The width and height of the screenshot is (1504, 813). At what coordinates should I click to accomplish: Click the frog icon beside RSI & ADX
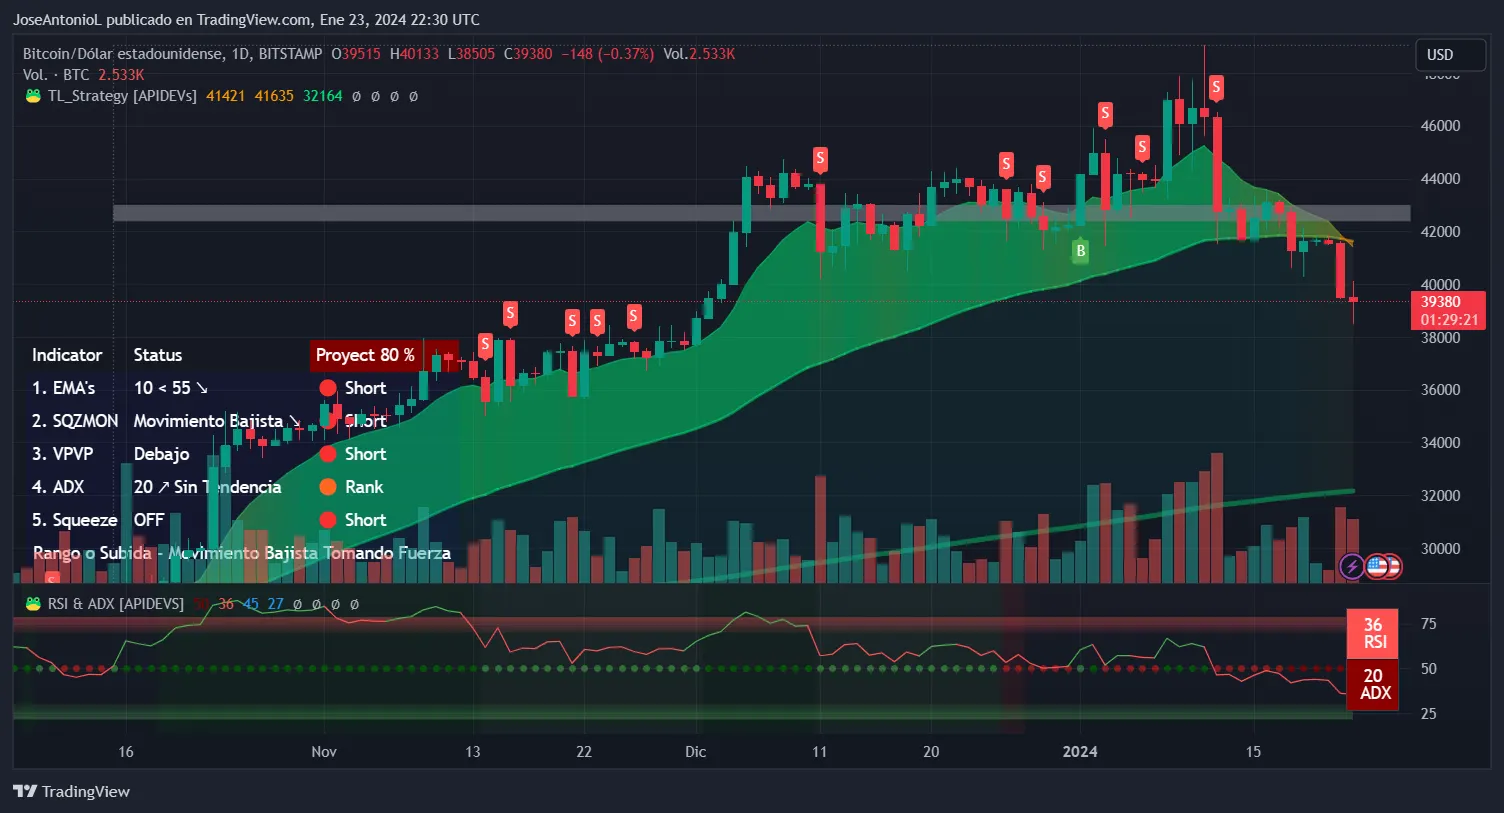(x=33, y=604)
